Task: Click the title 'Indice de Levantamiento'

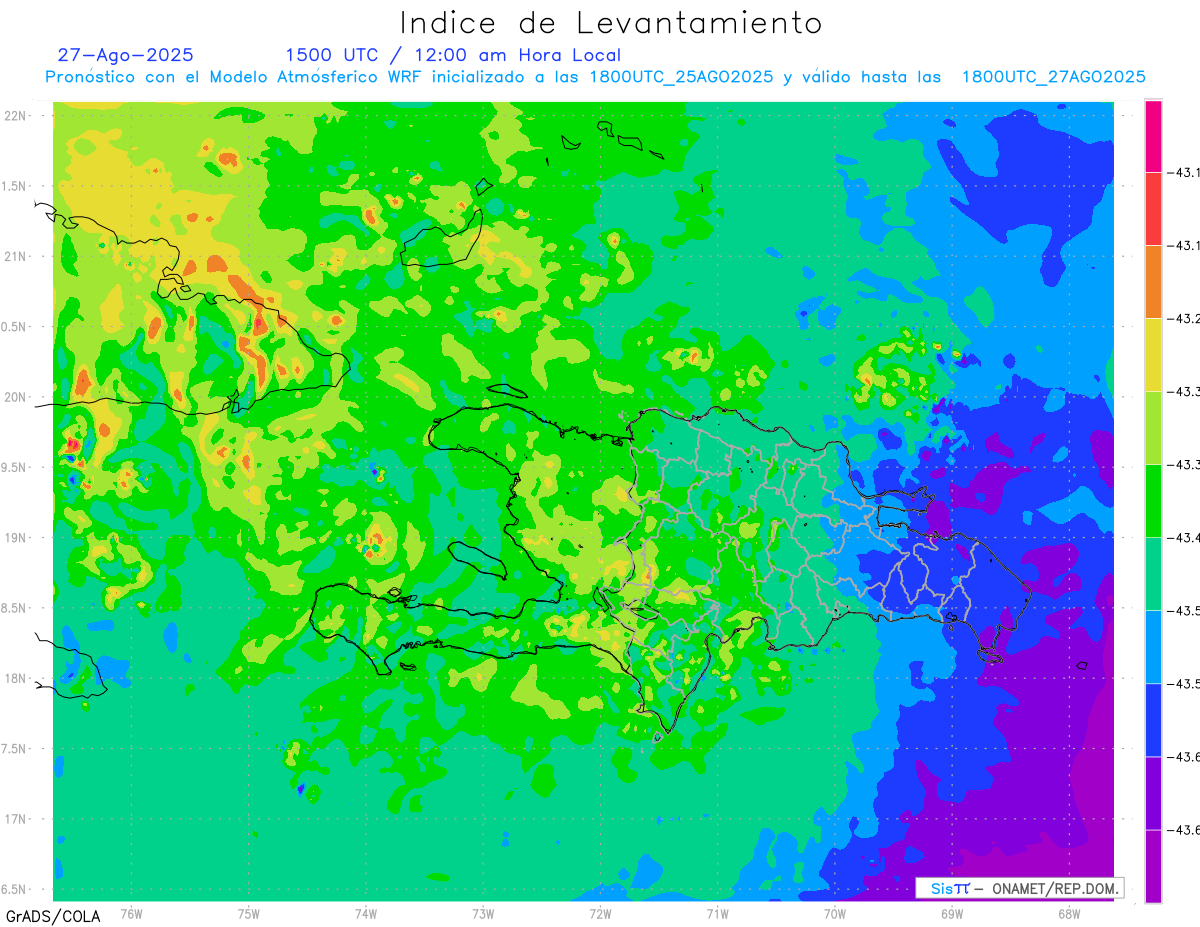Action: [x=611, y=22]
